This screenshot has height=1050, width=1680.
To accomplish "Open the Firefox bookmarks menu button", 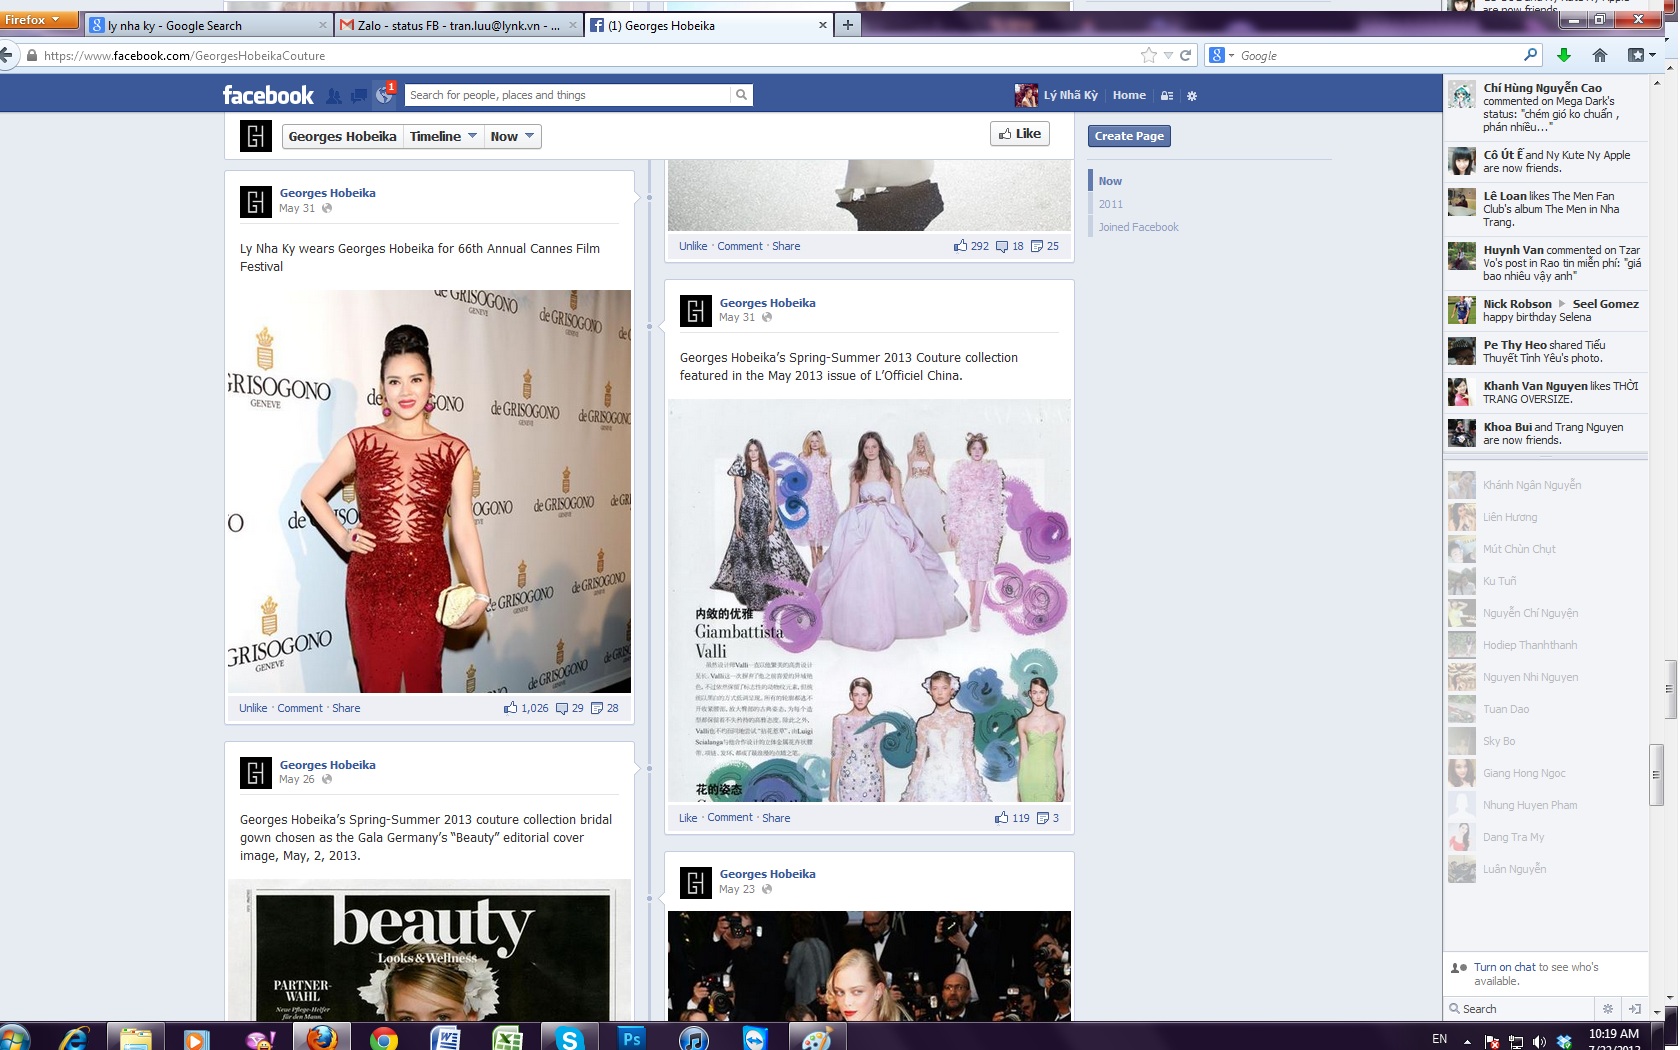I will tap(1641, 55).
